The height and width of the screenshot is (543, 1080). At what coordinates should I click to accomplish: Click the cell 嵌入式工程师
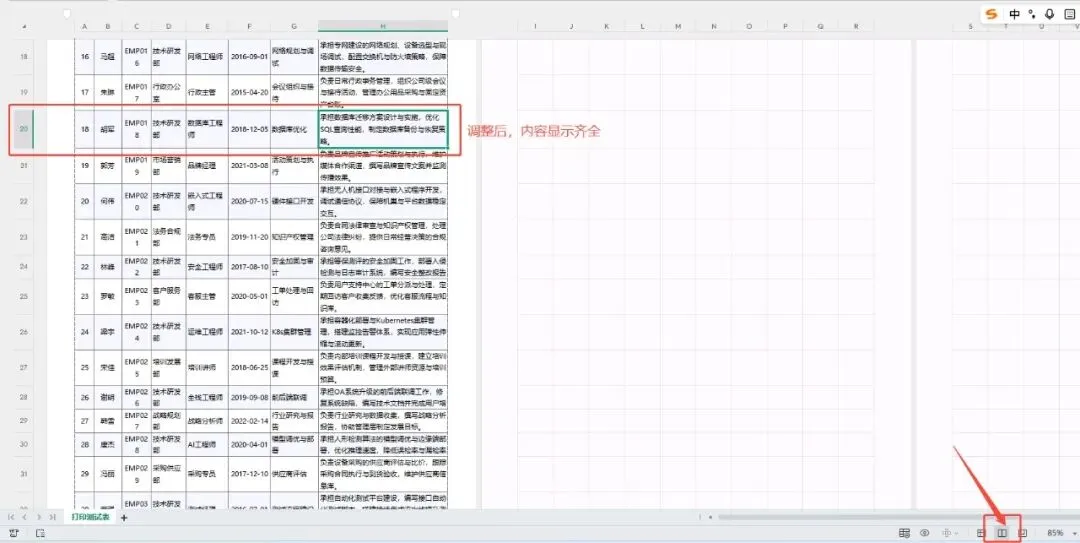pyautogui.click(x=207, y=201)
